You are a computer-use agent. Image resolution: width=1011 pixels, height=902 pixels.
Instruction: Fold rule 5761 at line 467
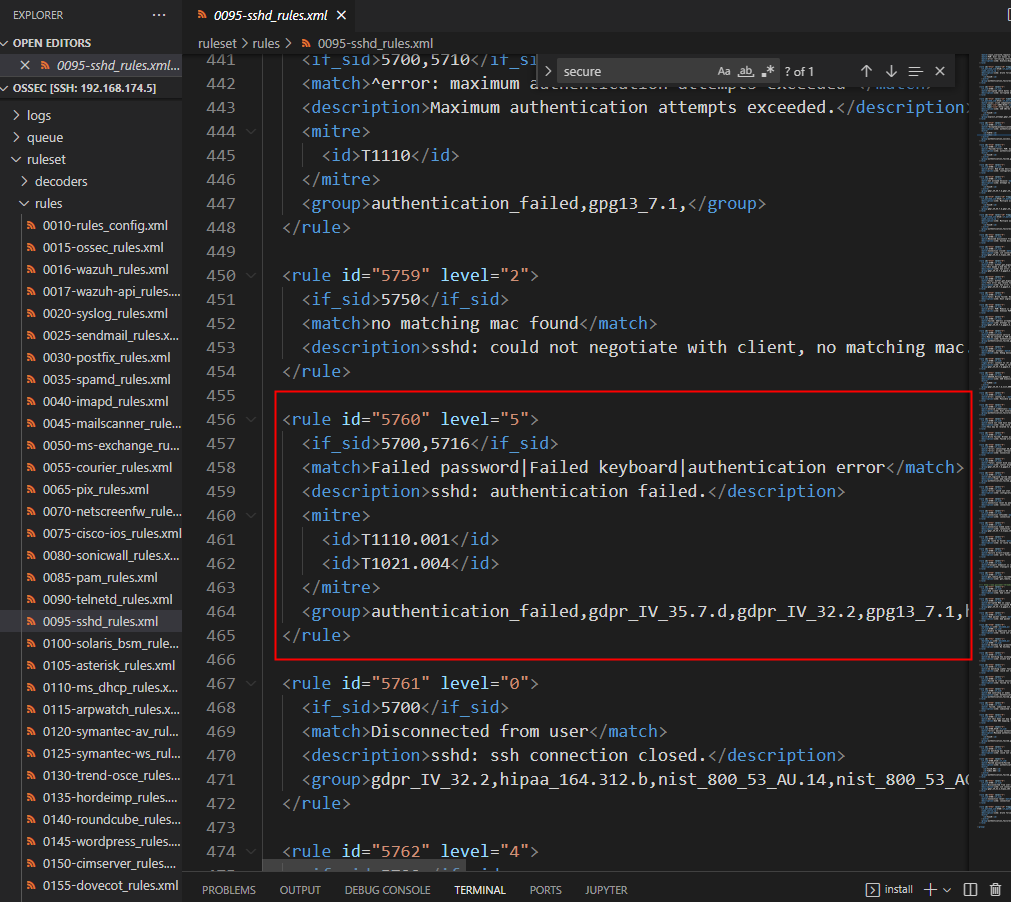click(251, 683)
